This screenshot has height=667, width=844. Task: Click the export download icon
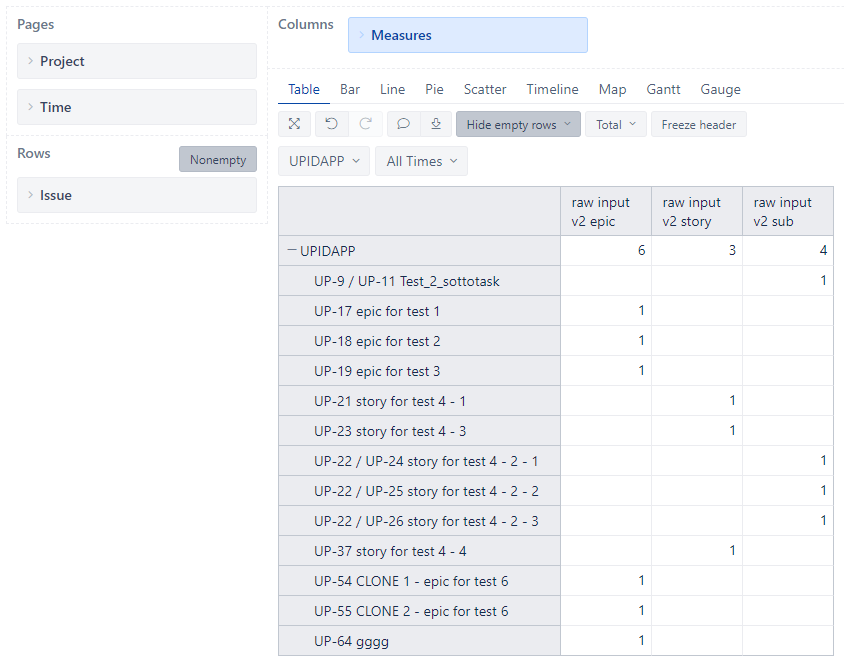coord(436,124)
